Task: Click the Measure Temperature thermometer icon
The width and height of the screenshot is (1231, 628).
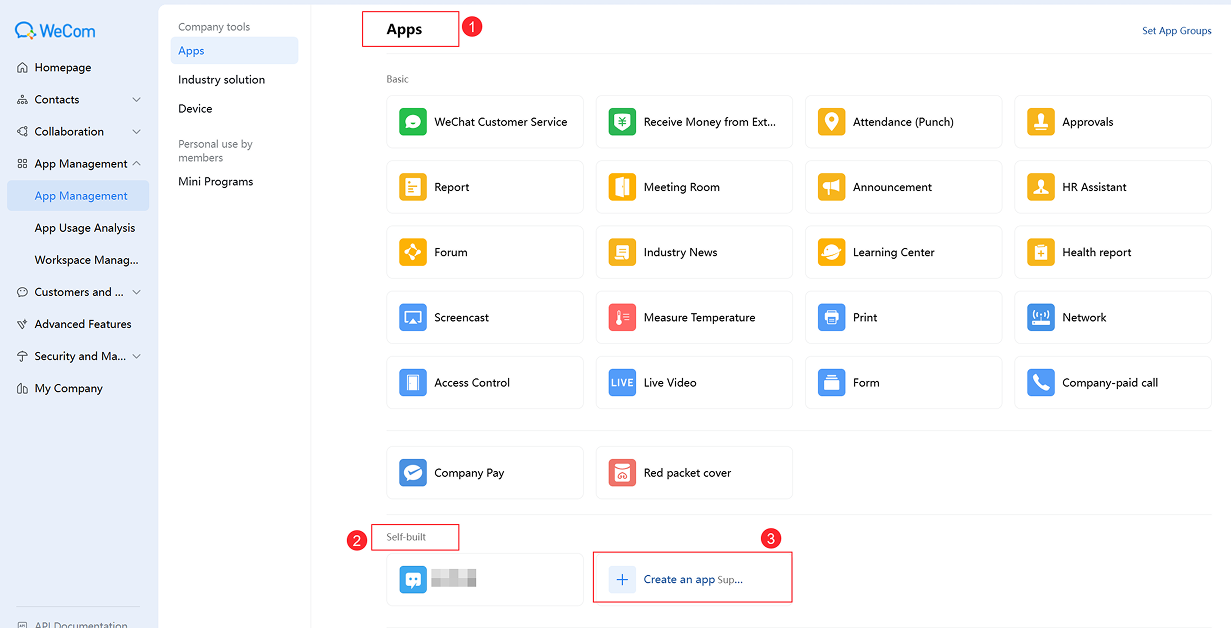Action: (x=622, y=318)
